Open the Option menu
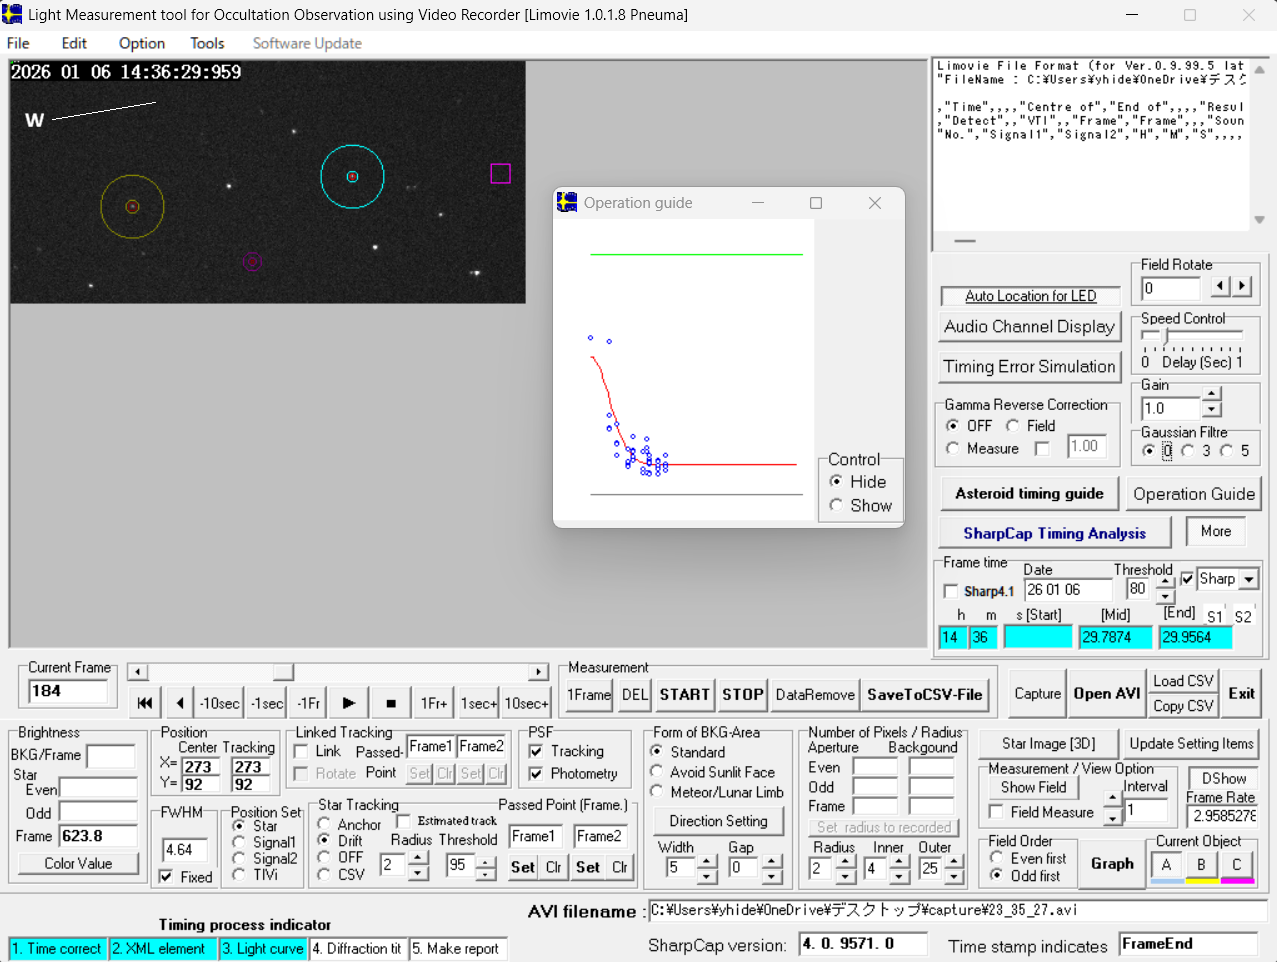This screenshot has width=1277, height=962. (x=141, y=43)
